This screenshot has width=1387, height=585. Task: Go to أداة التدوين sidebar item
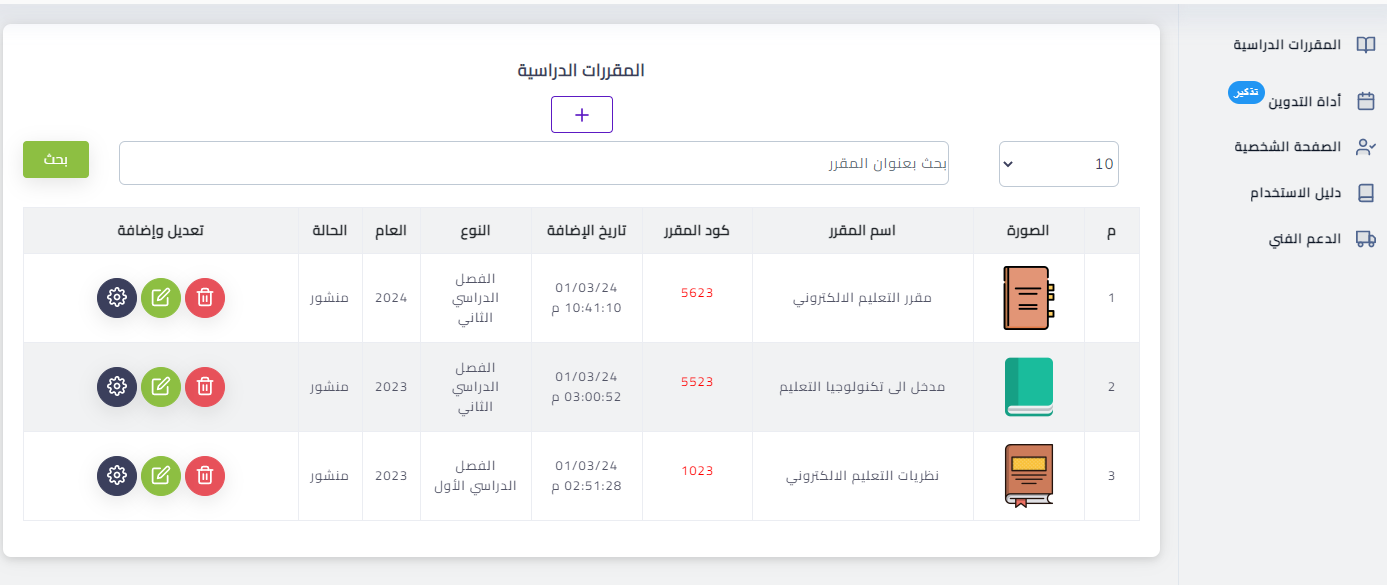point(1305,102)
